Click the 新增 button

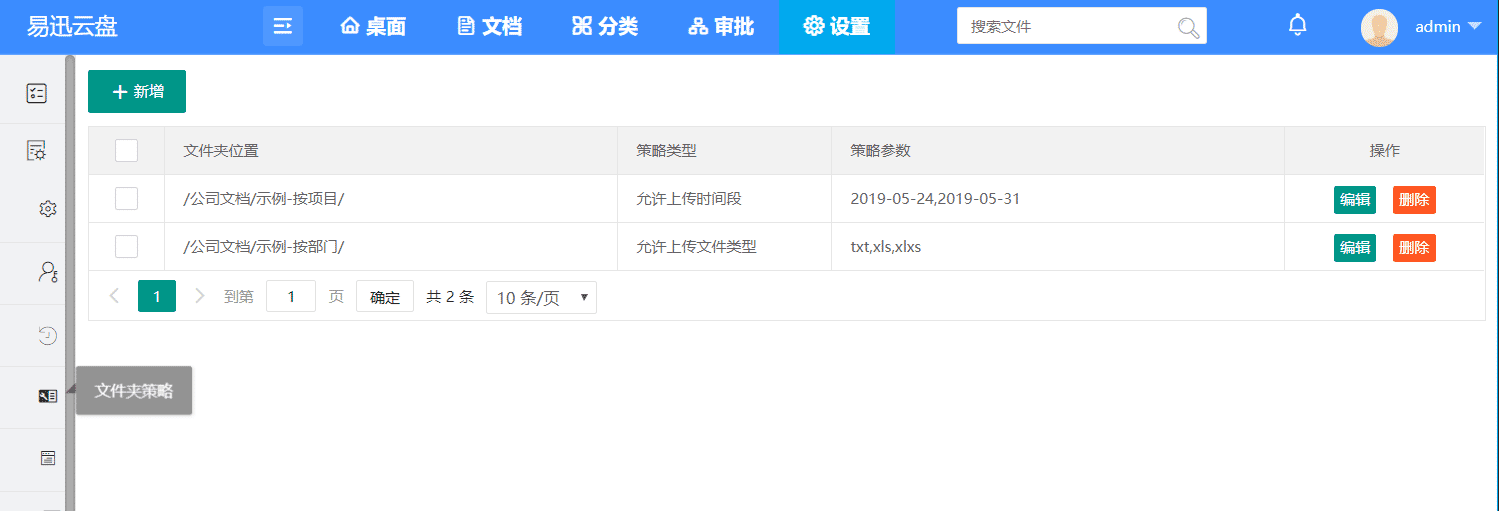[137, 92]
